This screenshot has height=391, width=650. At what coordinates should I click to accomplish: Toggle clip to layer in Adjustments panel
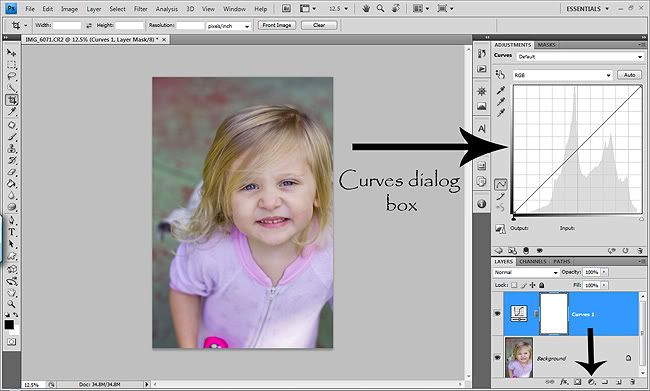pyautogui.click(x=526, y=250)
